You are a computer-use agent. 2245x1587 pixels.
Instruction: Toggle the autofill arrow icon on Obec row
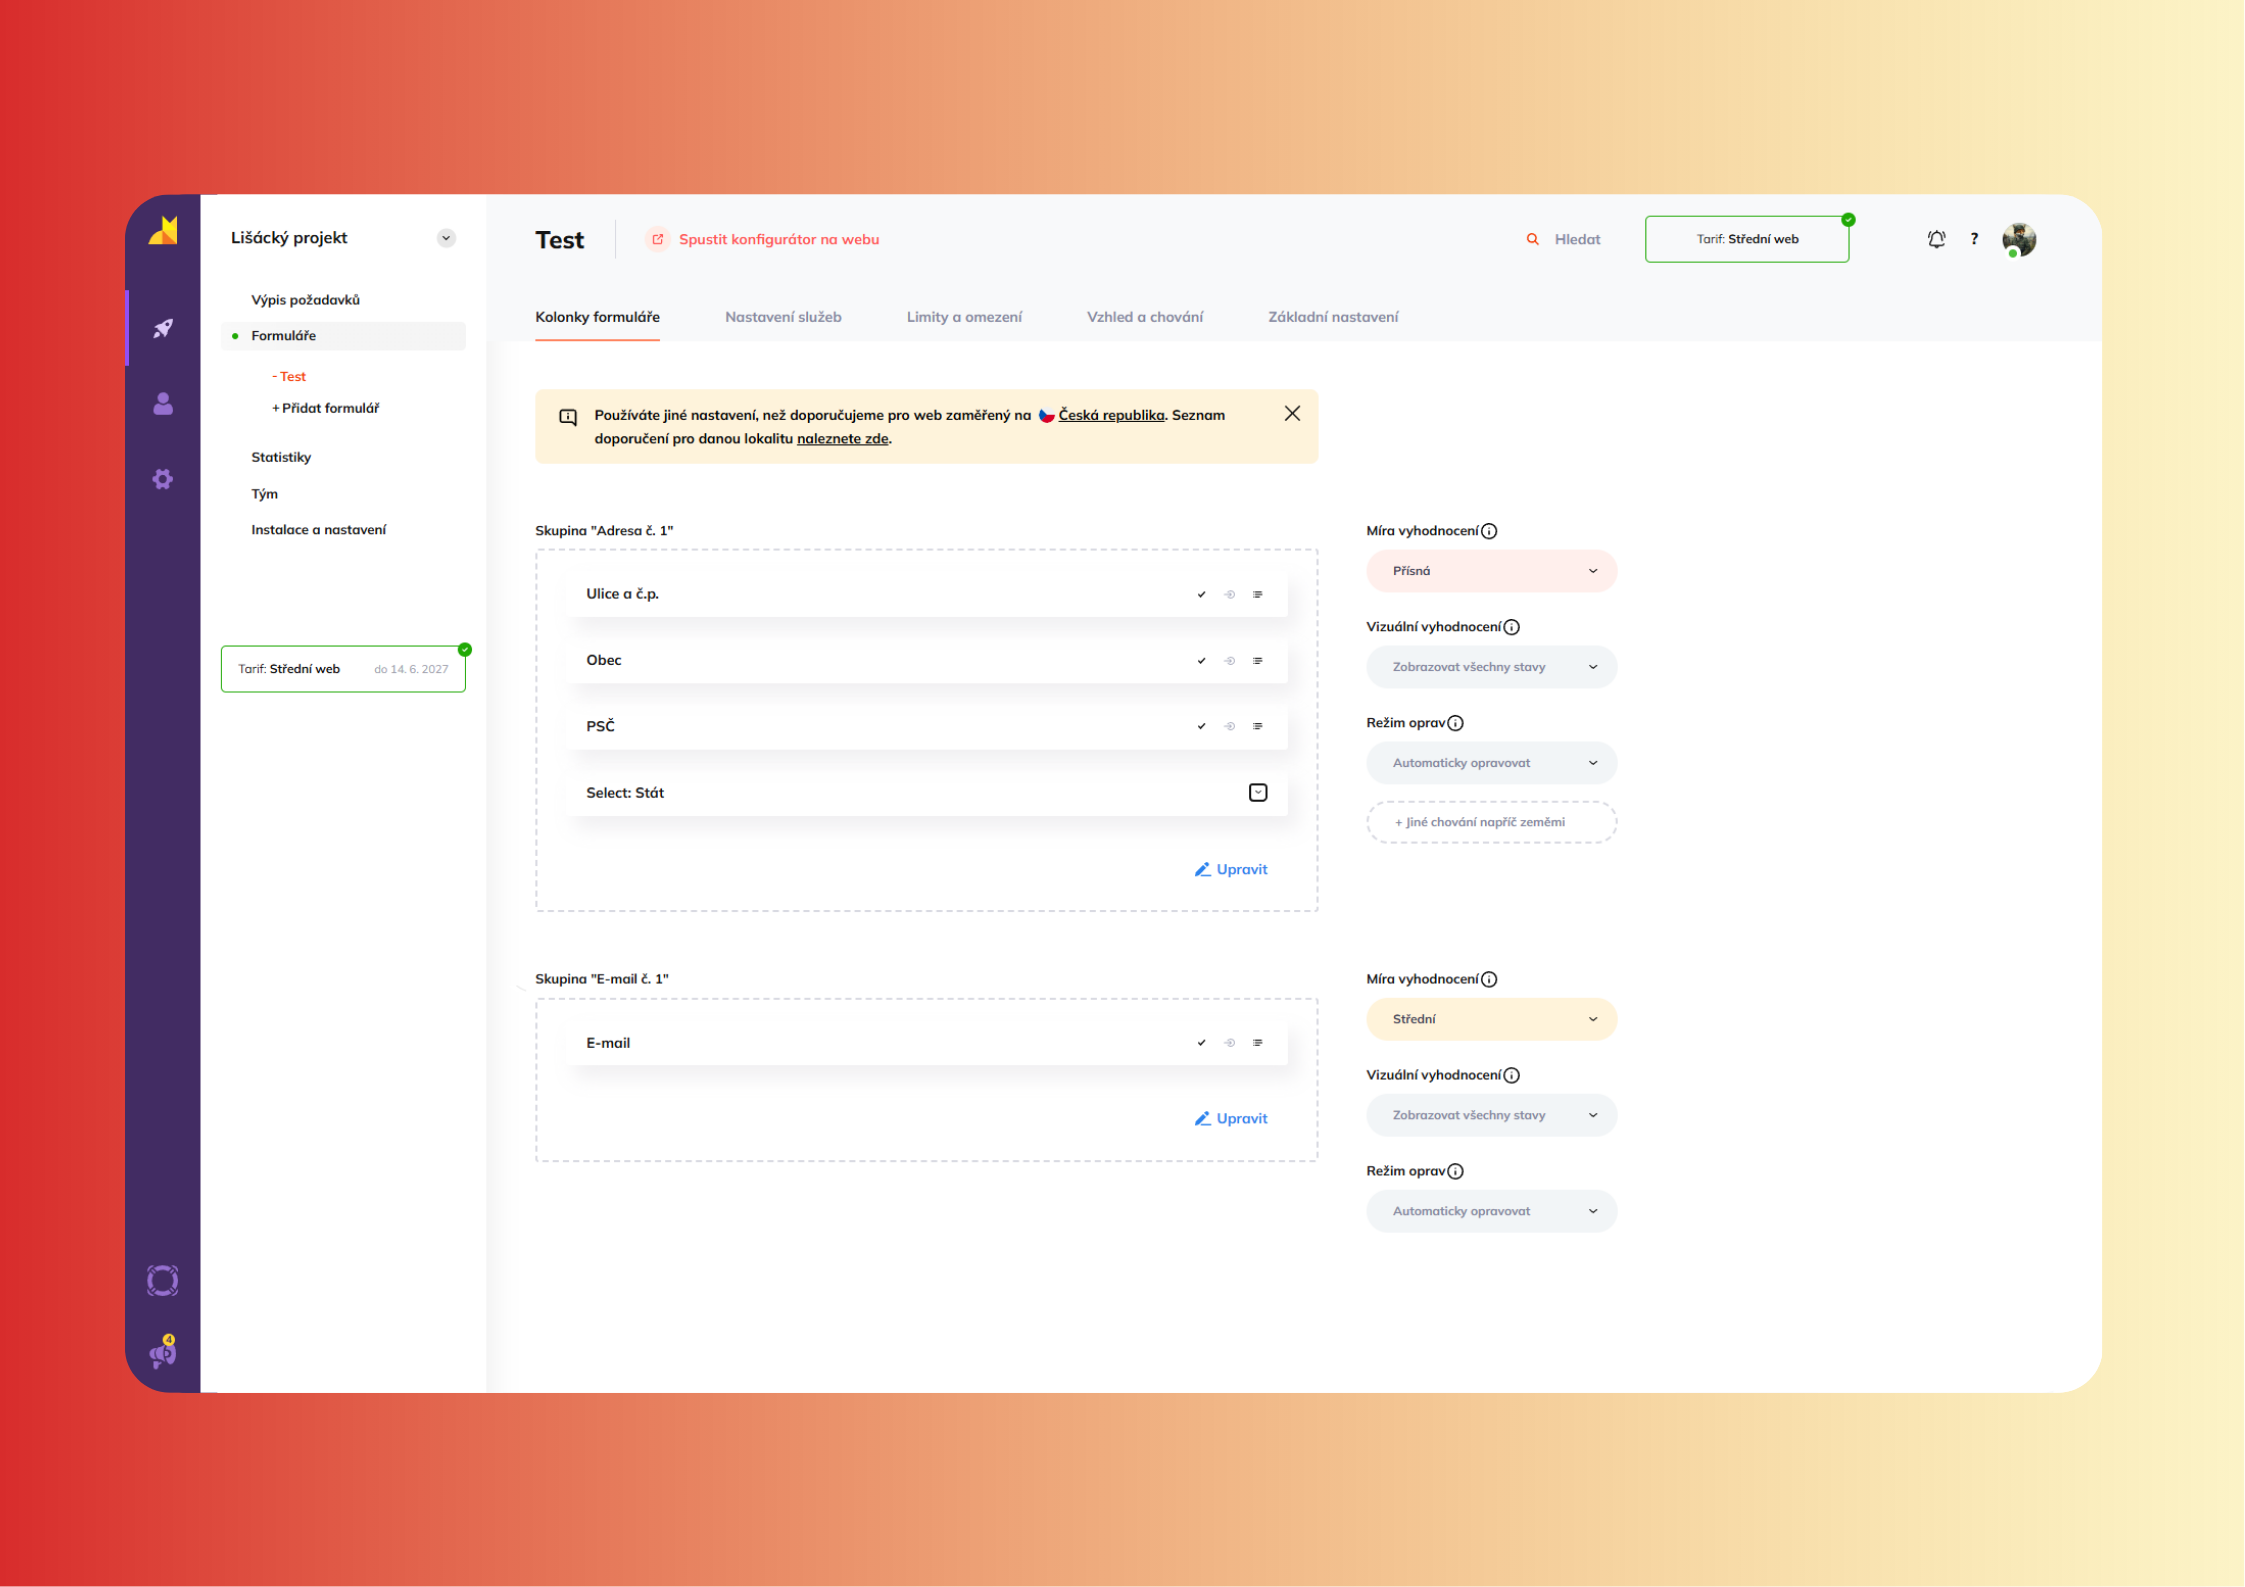pyautogui.click(x=1230, y=661)
